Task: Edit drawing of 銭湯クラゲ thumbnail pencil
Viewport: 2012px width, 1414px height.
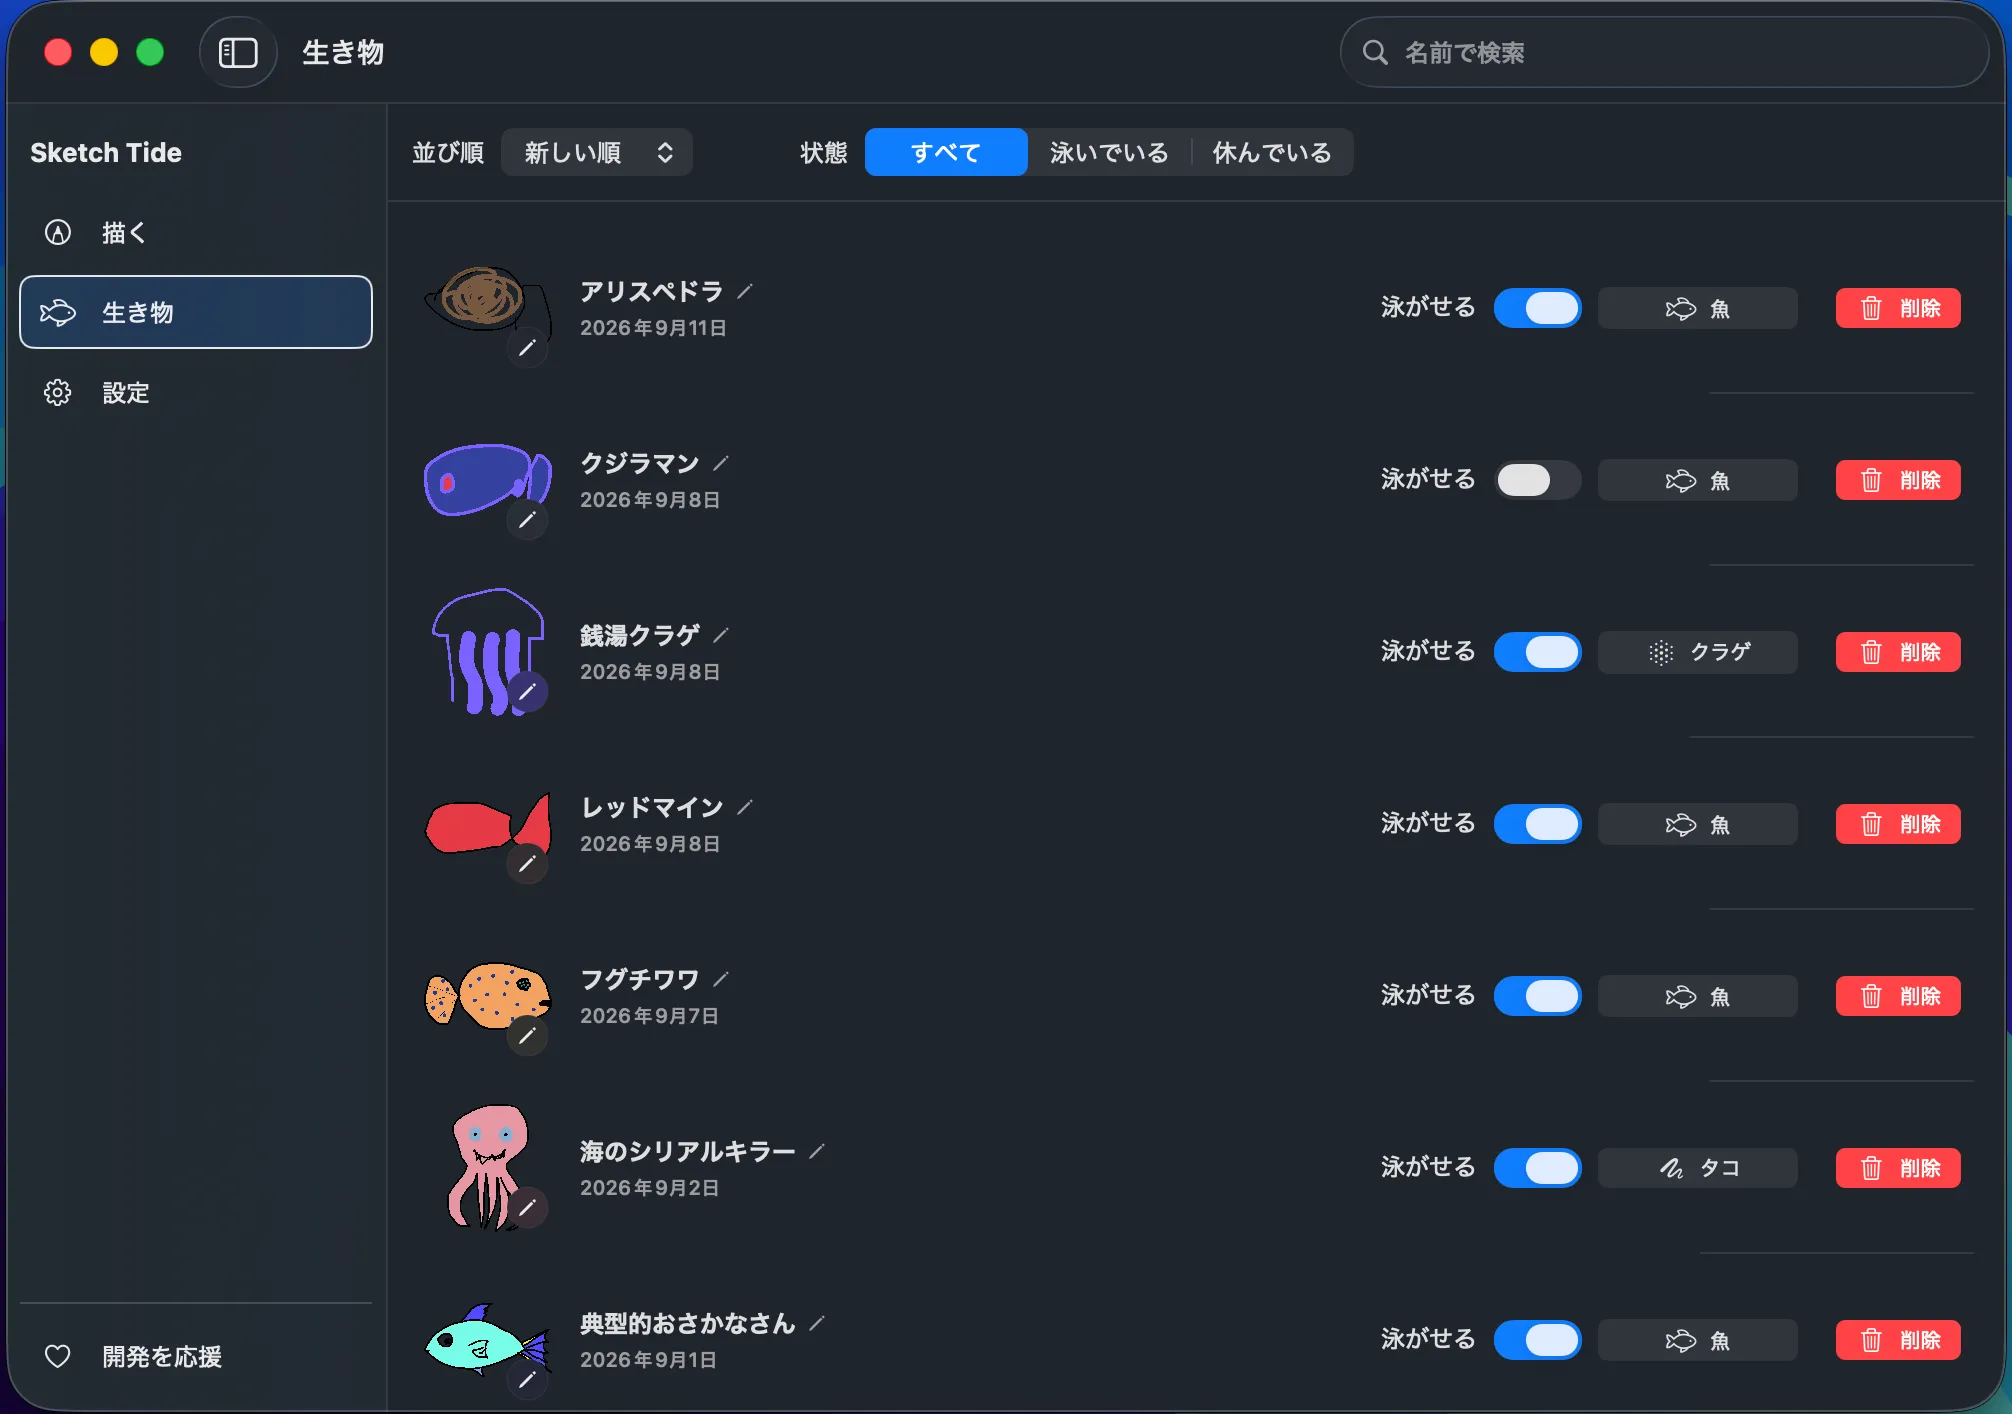Action: pyautogui.click(x=527, y=692)
